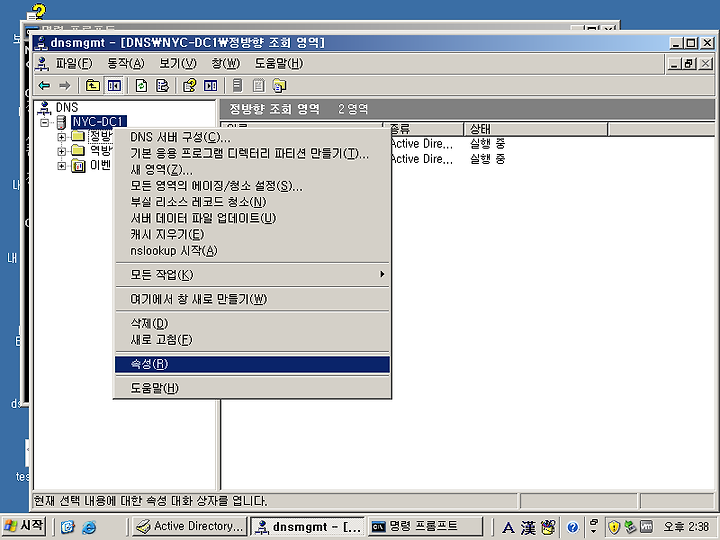
Task: Select second row 실행 중 status cell
Action: pyautogui.click(x=487, y=159)
